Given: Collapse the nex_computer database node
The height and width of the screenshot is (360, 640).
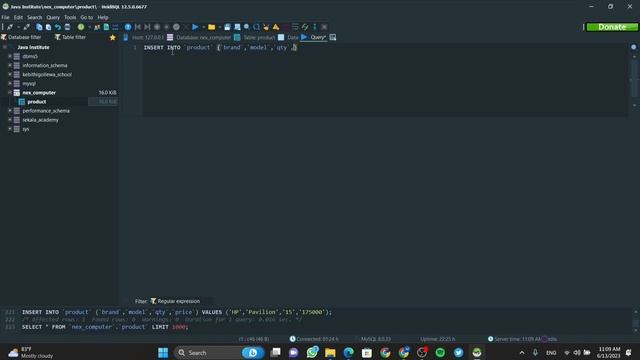Looking at the screenshot, I should click(x=10, y=93).
